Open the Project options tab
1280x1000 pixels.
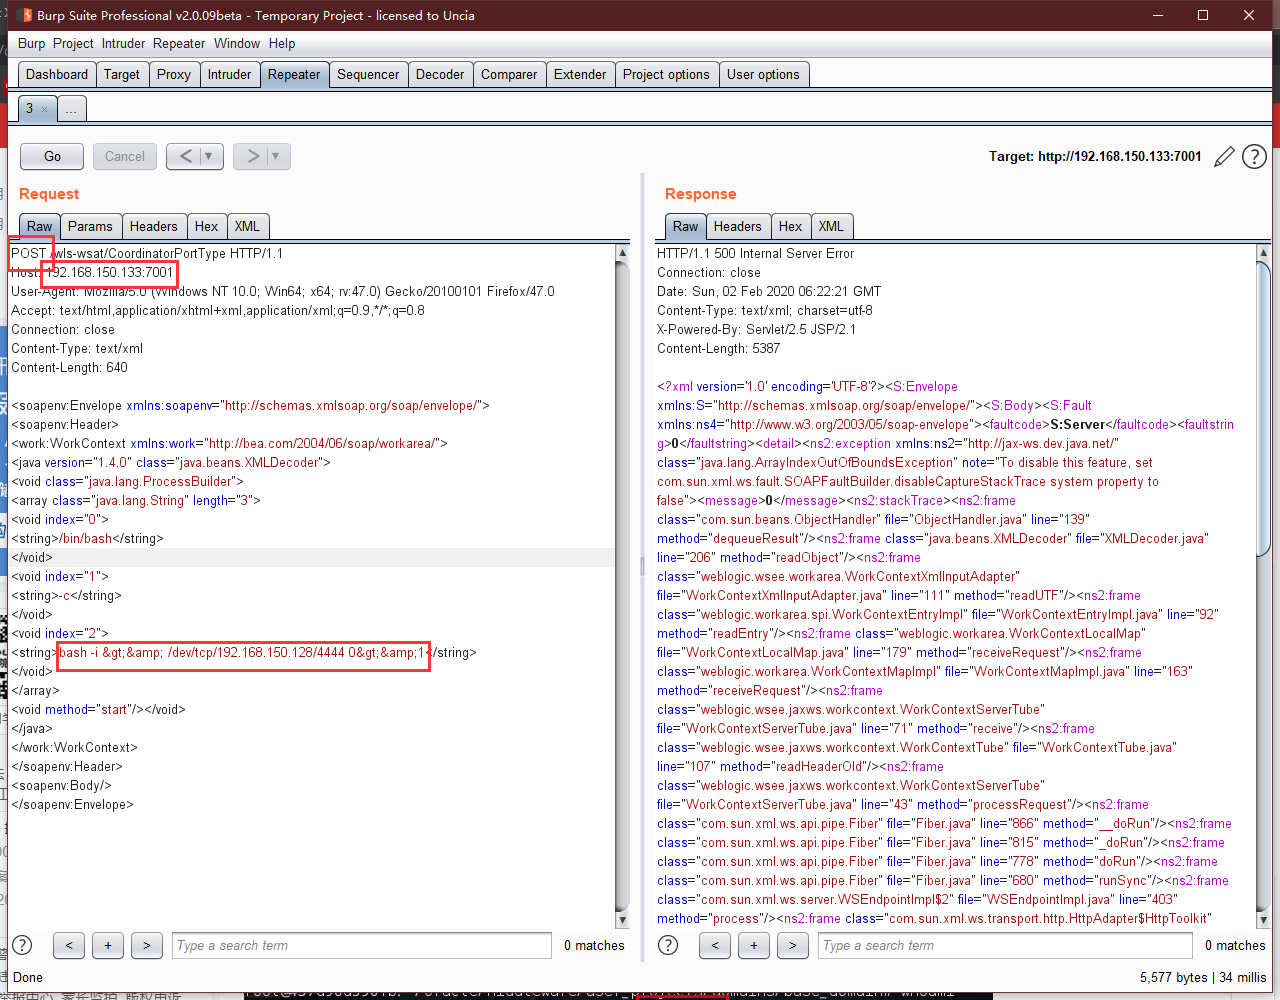[666, 74]
